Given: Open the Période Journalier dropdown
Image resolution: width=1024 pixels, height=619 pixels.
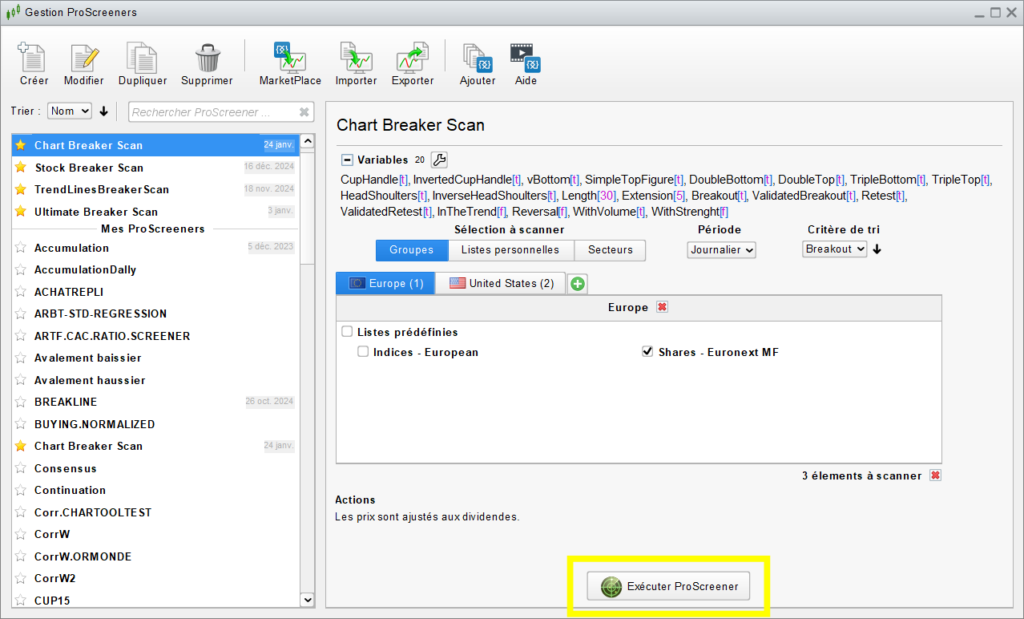Looking at the screenshot, I should pyautogui.click(x=721, y=250).
